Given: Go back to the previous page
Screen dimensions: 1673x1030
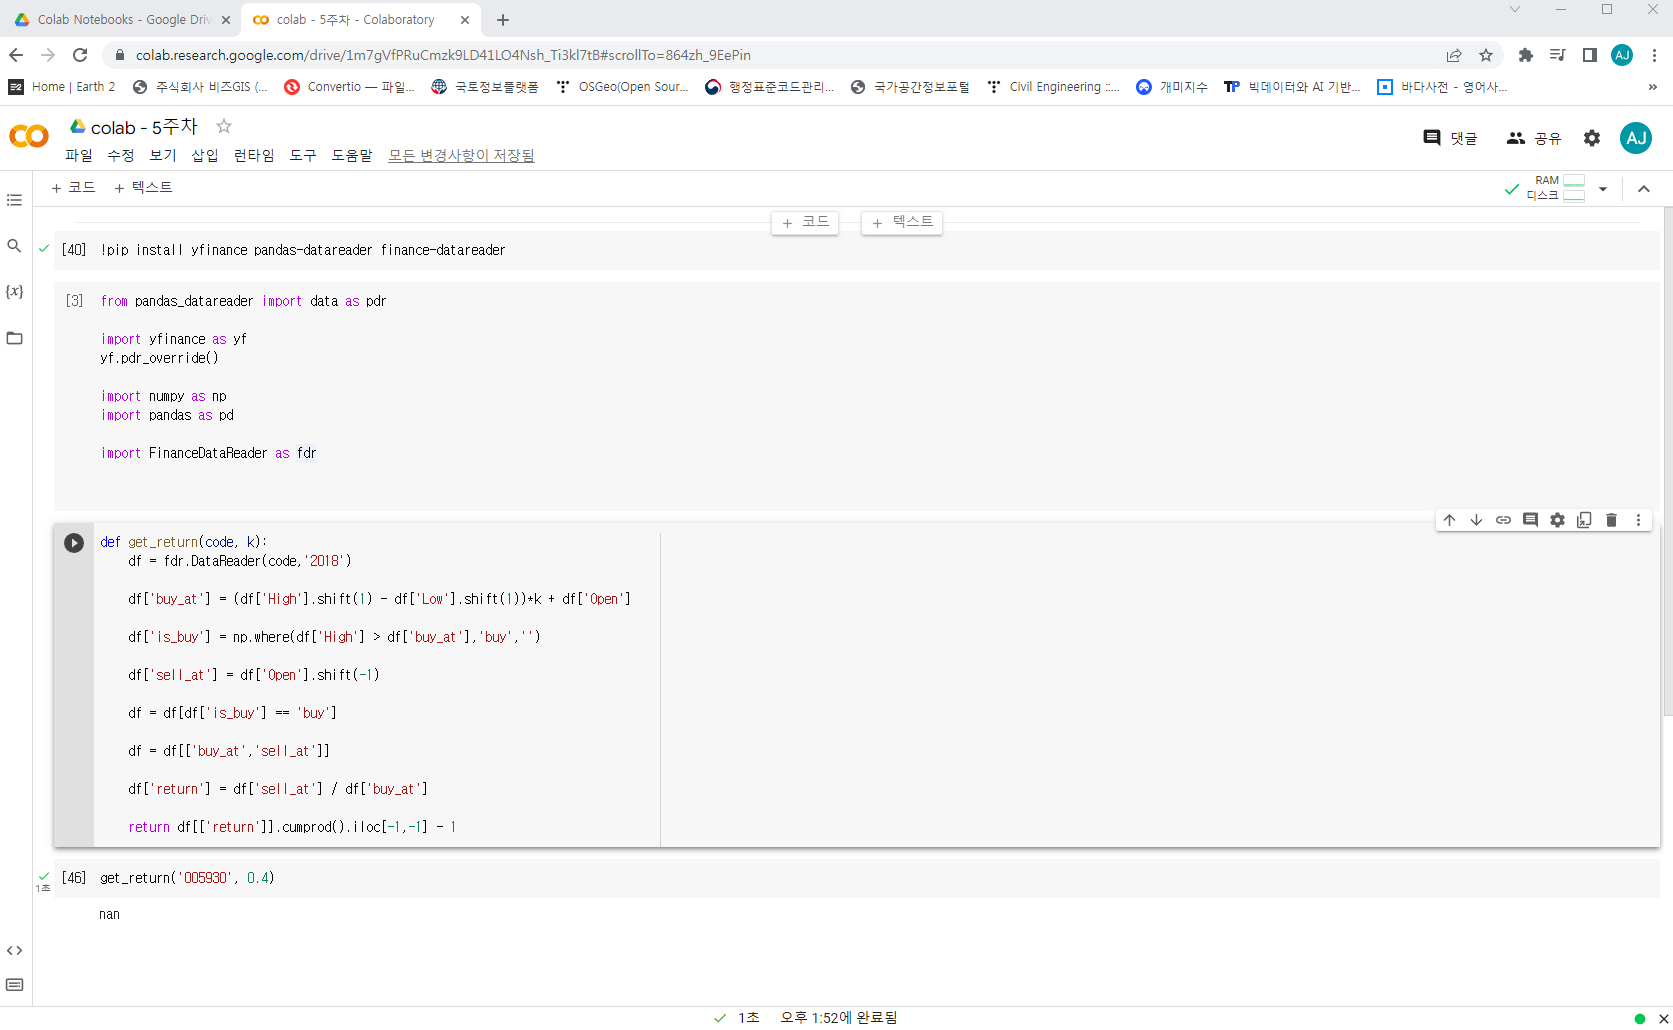Looking at the screenshot, I should tap(16, 55).
